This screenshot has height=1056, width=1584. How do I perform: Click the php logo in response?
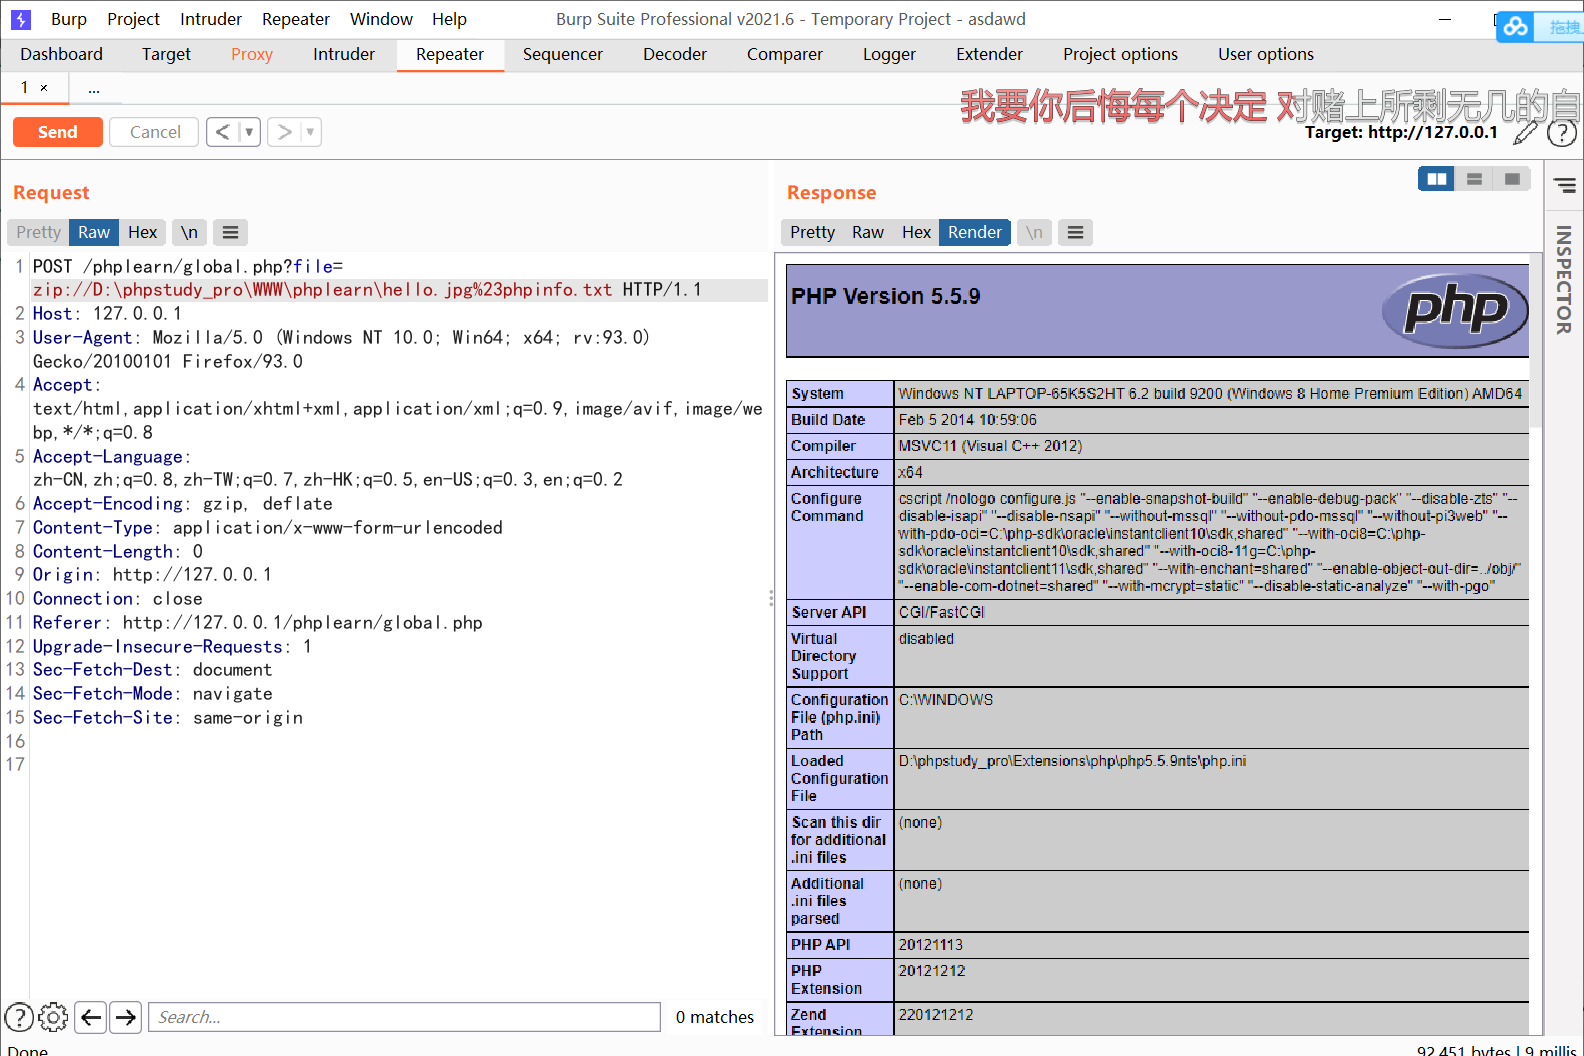click(x=1455, y=310)
